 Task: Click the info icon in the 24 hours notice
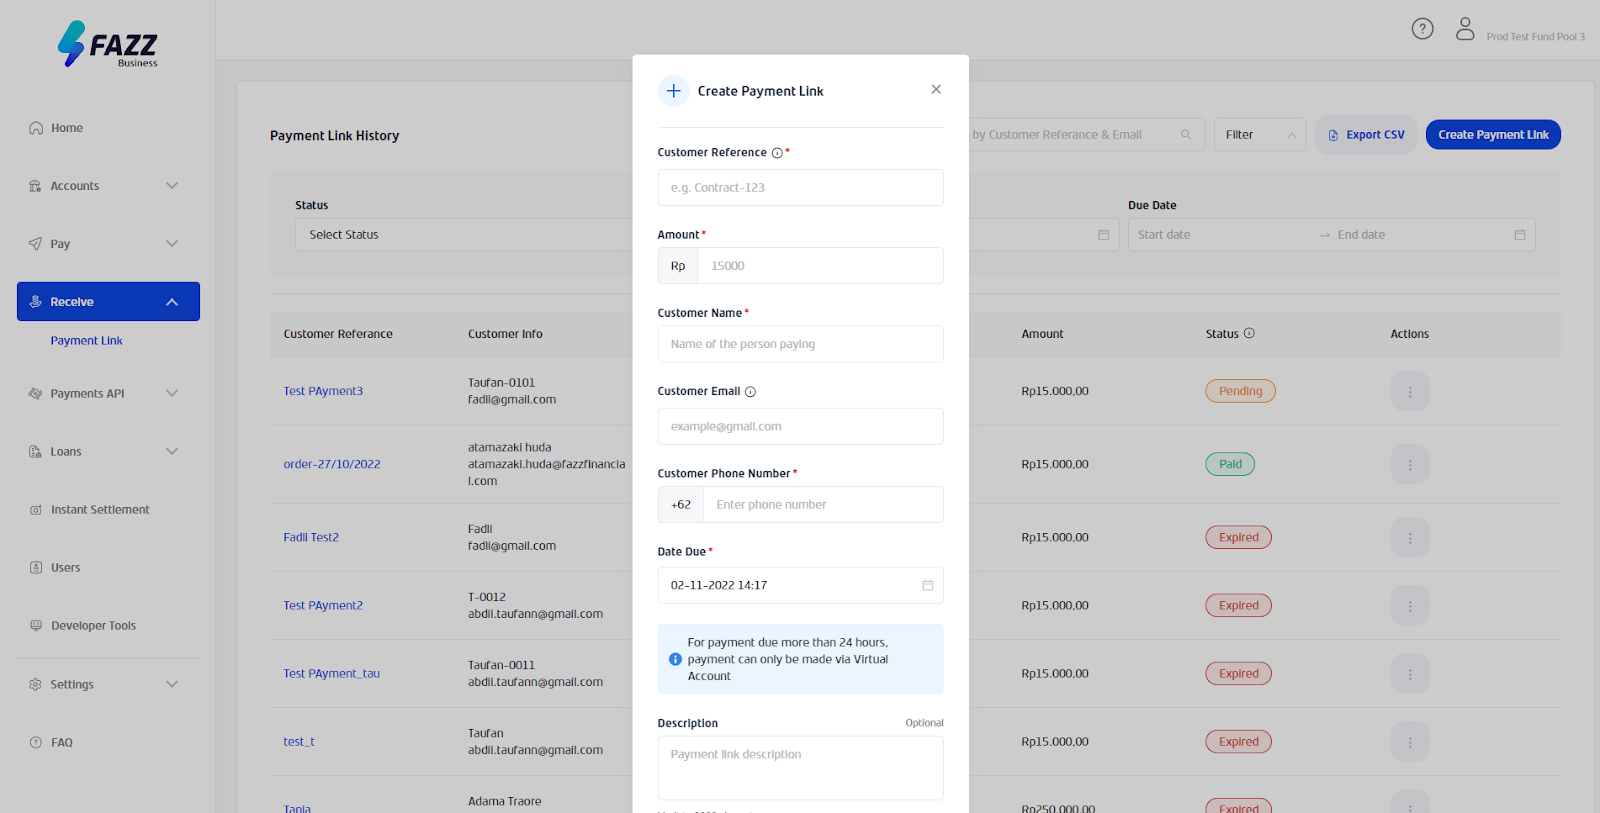(x=675, y=659)
